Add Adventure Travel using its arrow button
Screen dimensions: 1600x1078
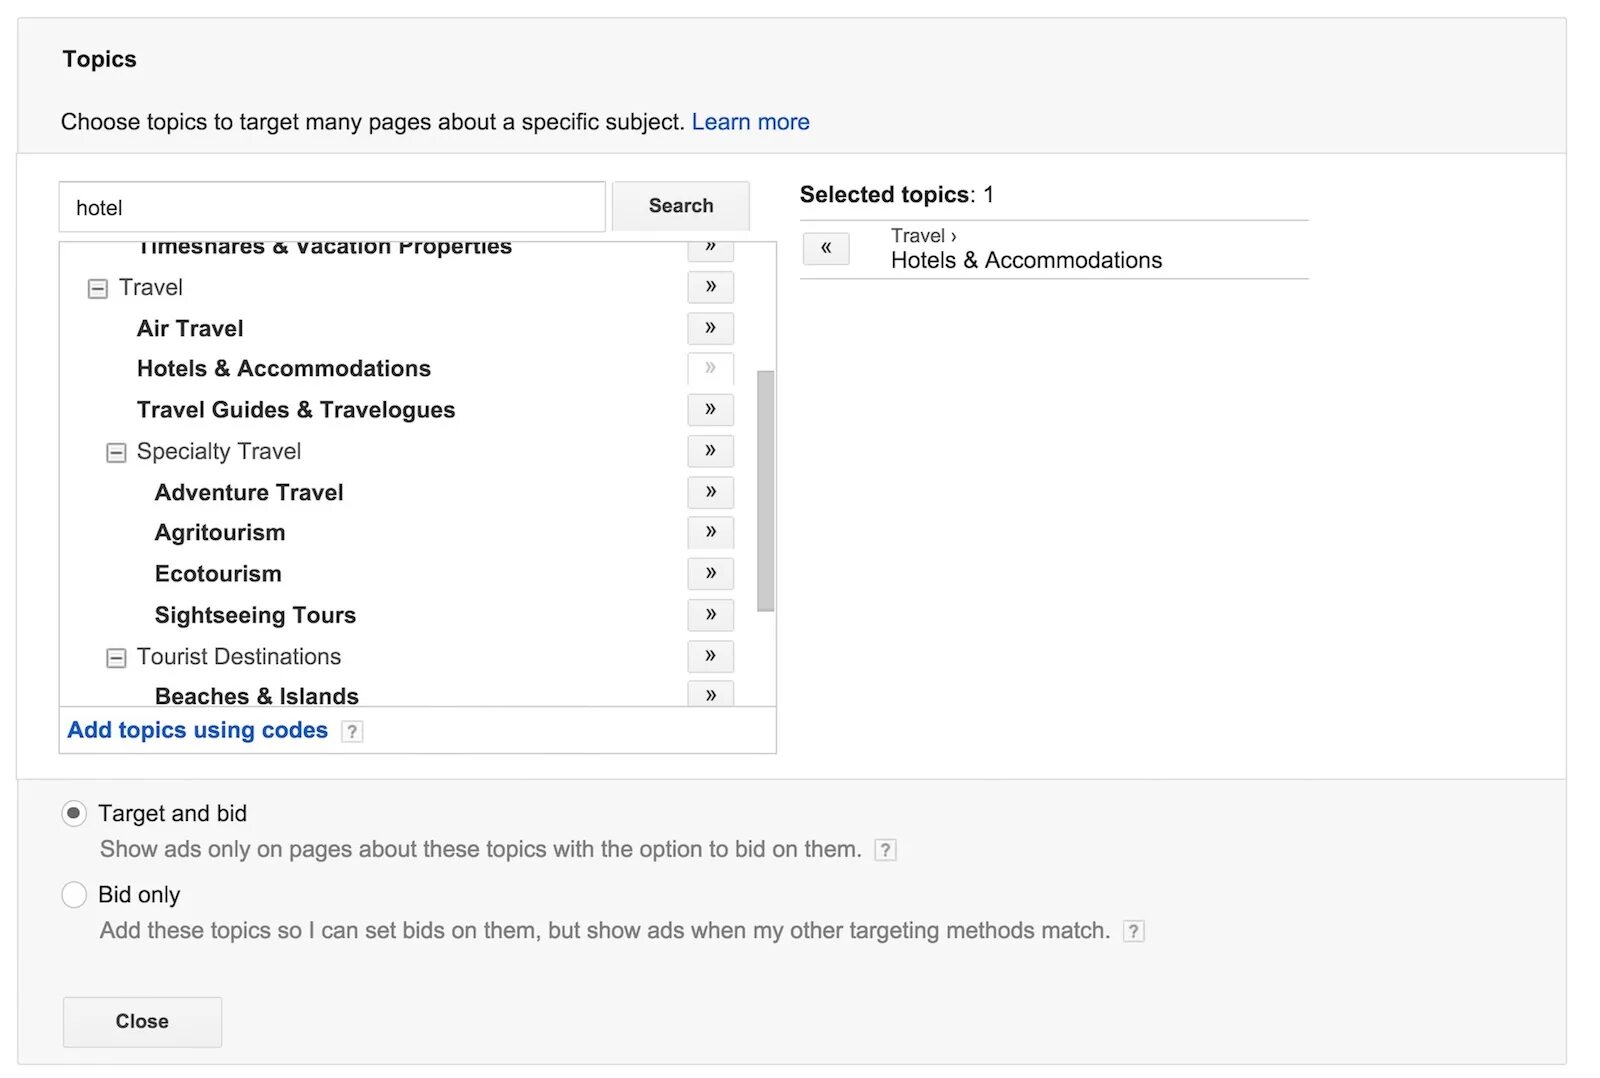[x=710, y=492]
